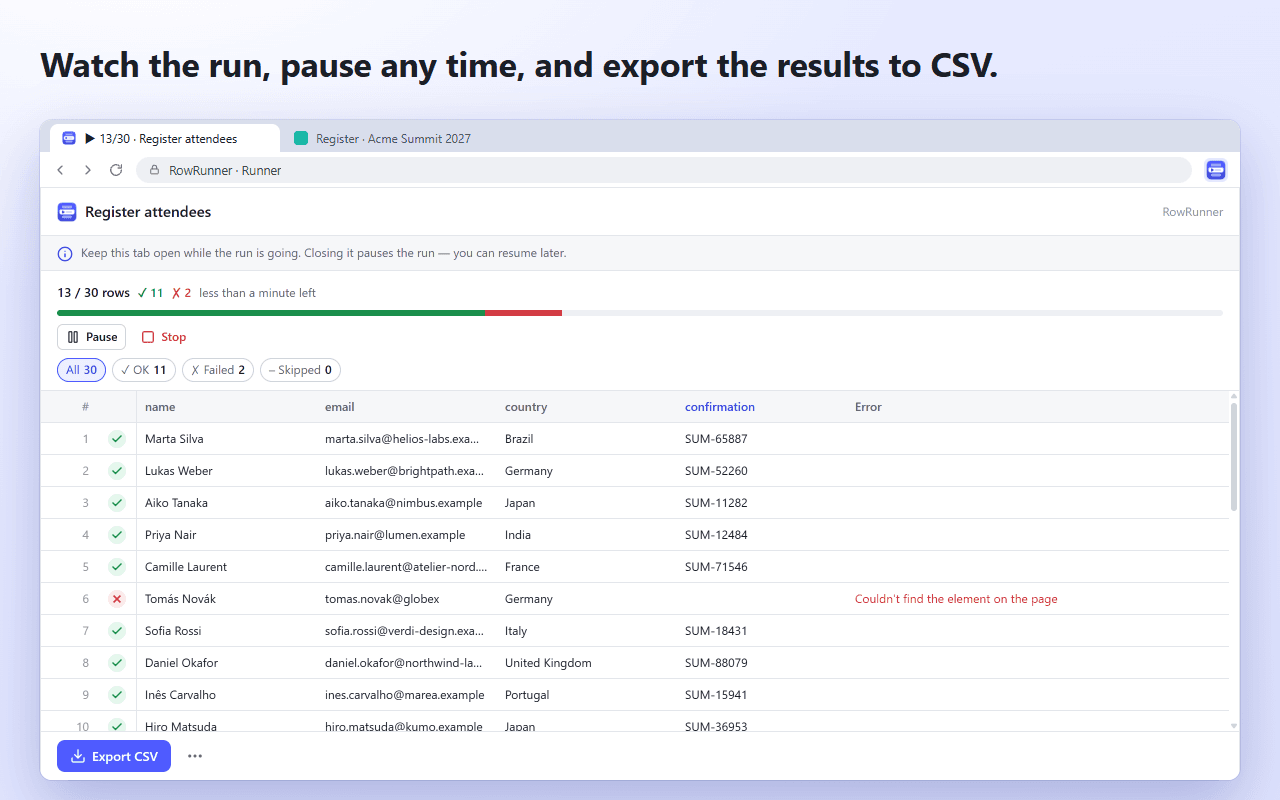Filter rows by All 30

(81, 370)
